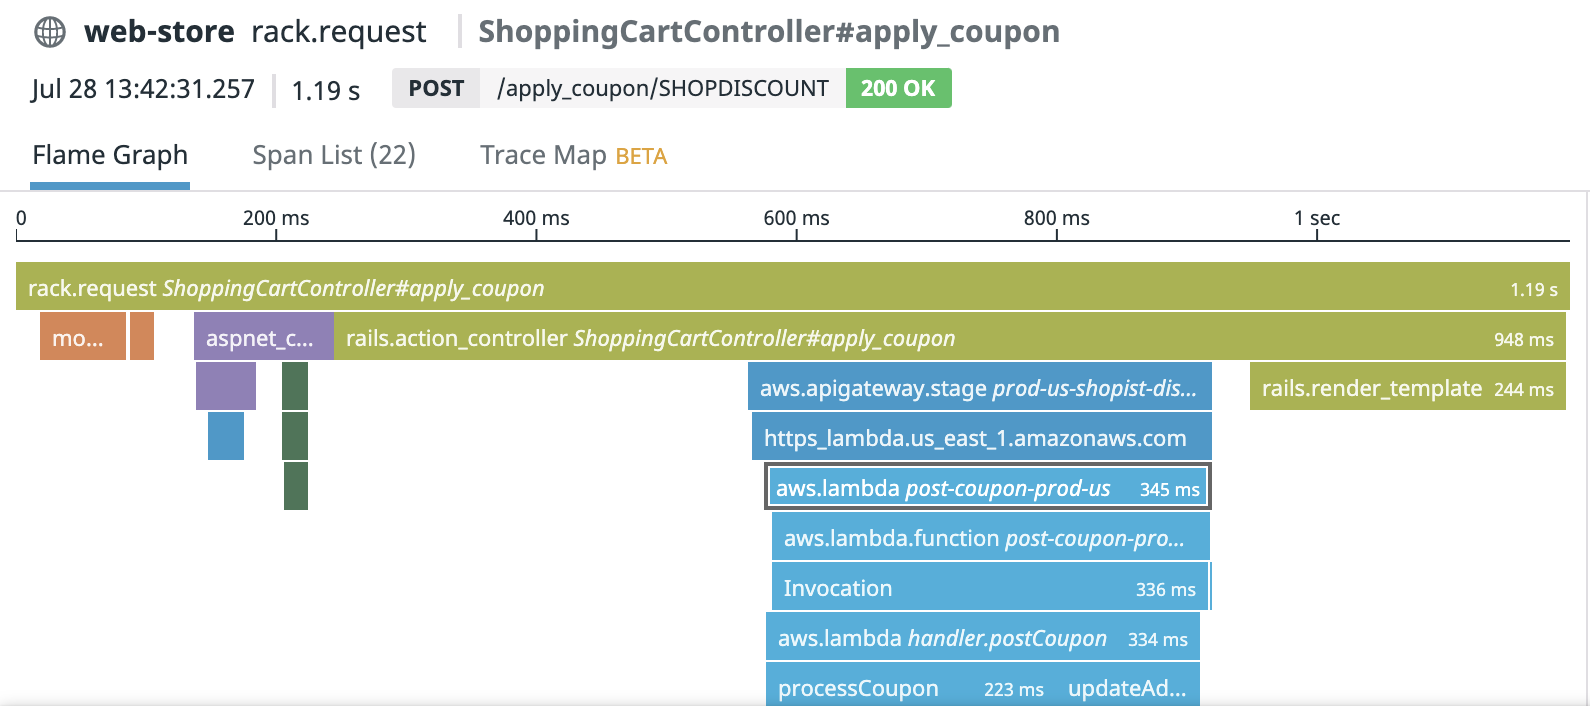Select the aws.lambda handler.postCoupon span
The image size is (1590, 706).
(x=982, y=637)
